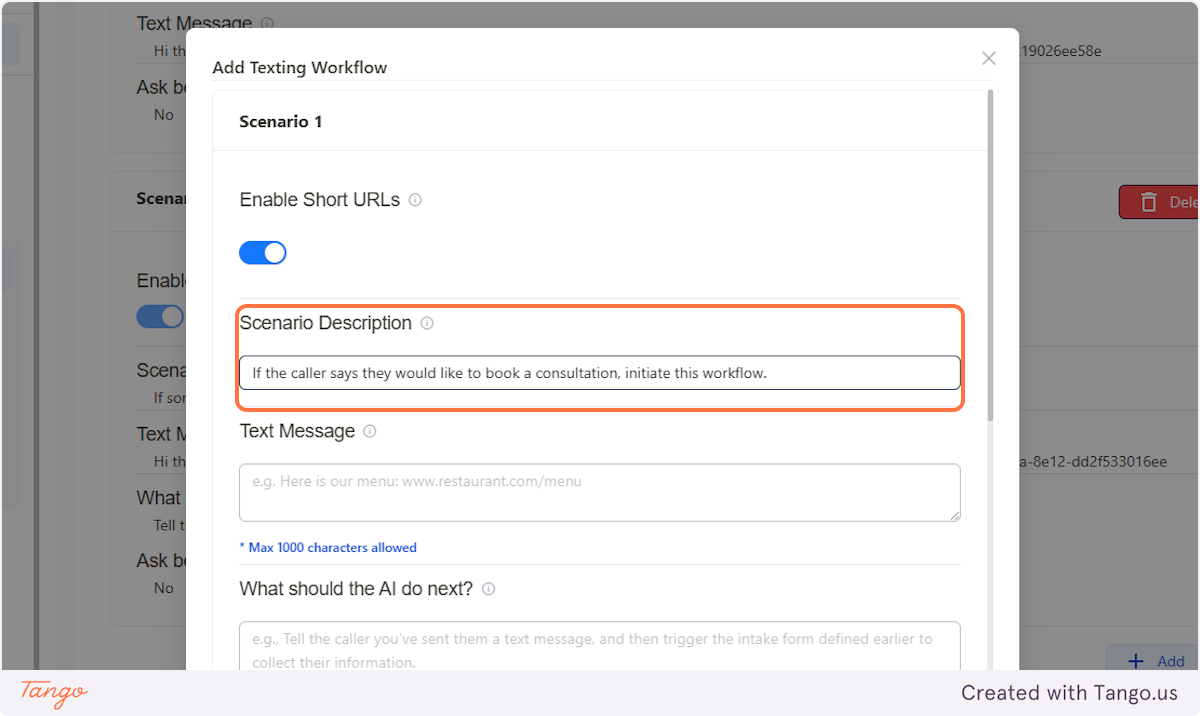Close the Add Texting Workflow dialog

point(988,58)
